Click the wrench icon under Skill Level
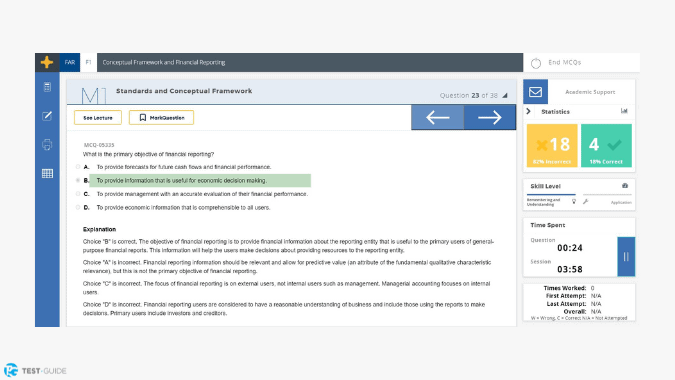675x380 pixels. click(585, 201)
